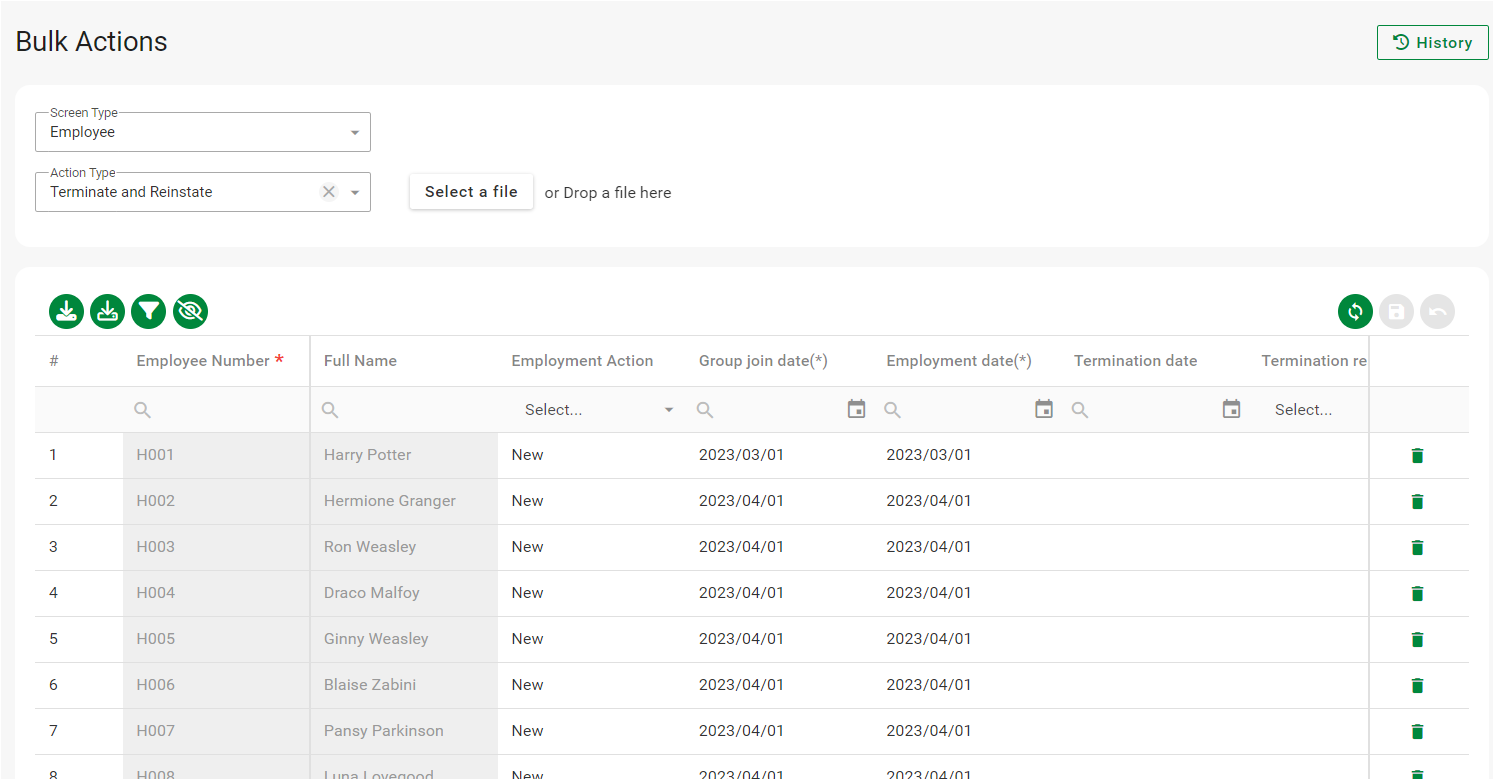Click the greyed-out undo arrow icon
The image size is (1494, 780).
[1437, 312]
